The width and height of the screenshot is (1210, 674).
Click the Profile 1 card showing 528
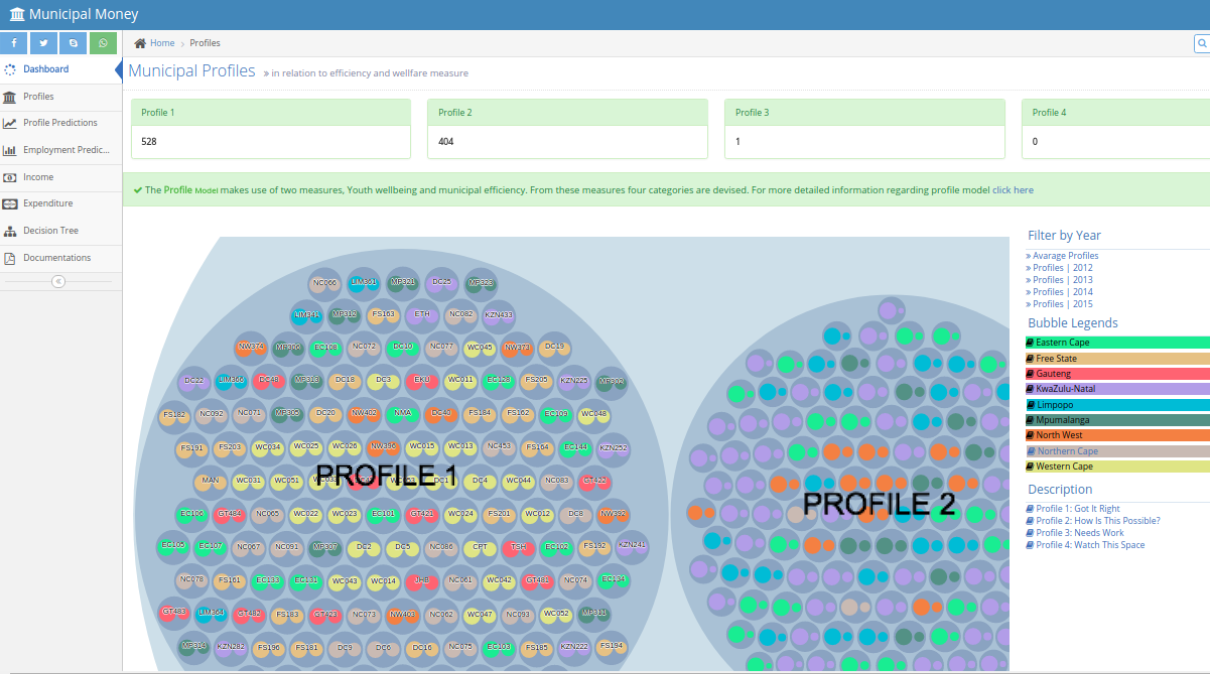pyautogui.click(x=271, y=129)
